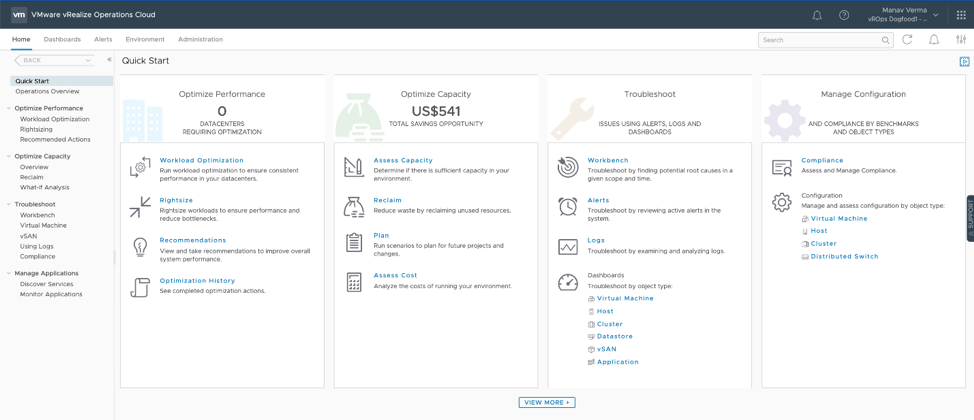This screenshot has width=974, height=420.
Task: Click the Optimization History scroll icon
Action: 140,287
